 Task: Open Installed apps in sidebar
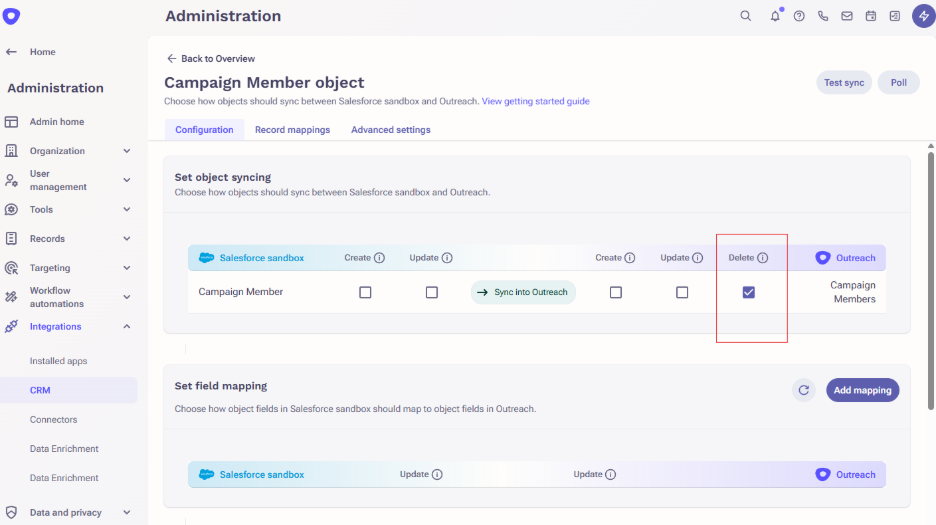click(58, 361)
